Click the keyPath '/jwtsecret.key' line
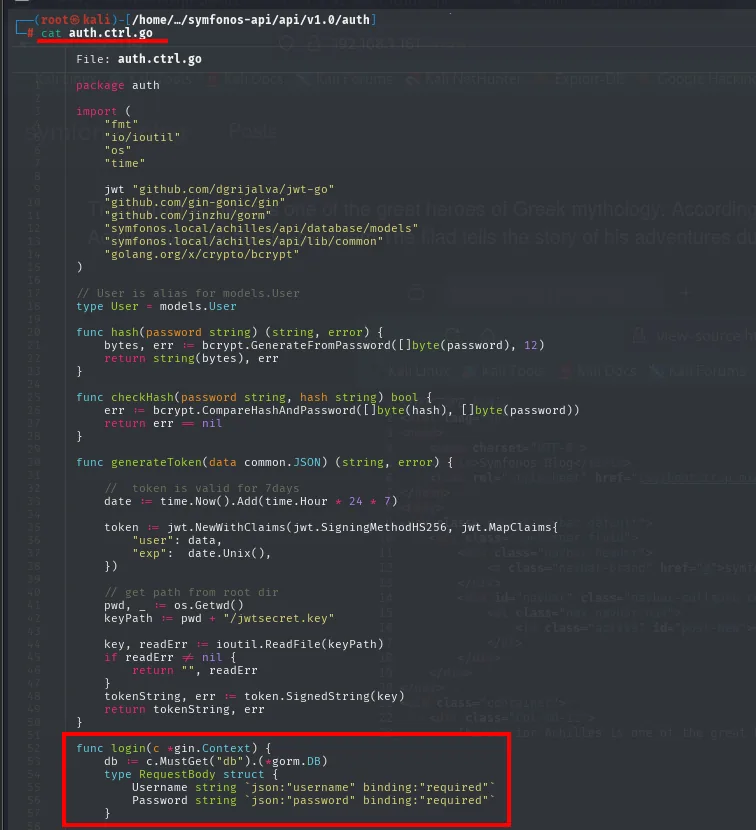Image resolution: width=756 pixels, height=830 pixels. click(219, 618)
